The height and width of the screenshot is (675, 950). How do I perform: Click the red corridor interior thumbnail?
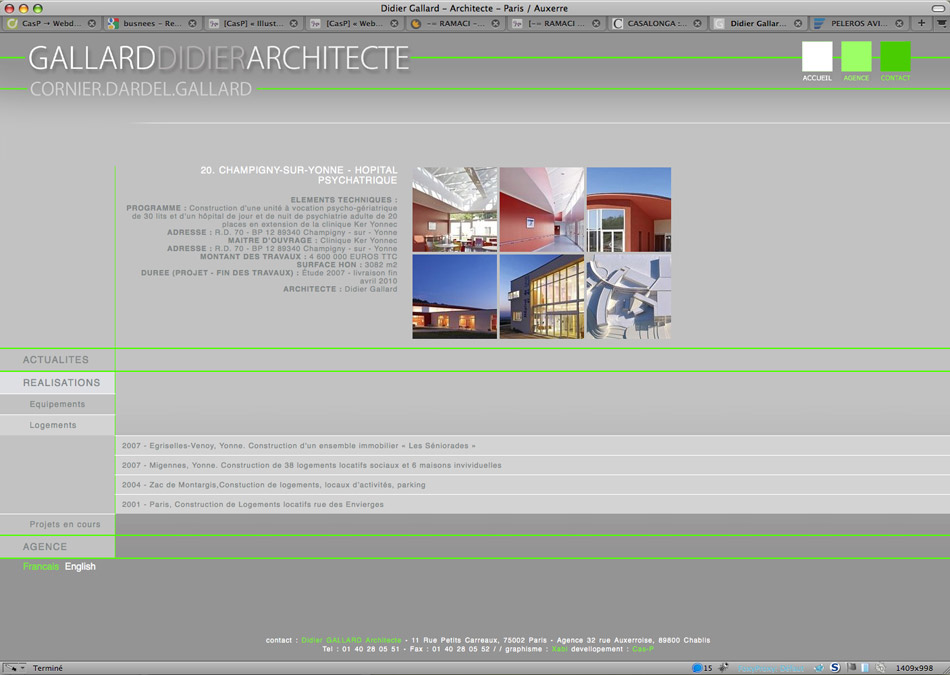click(541, 209)
